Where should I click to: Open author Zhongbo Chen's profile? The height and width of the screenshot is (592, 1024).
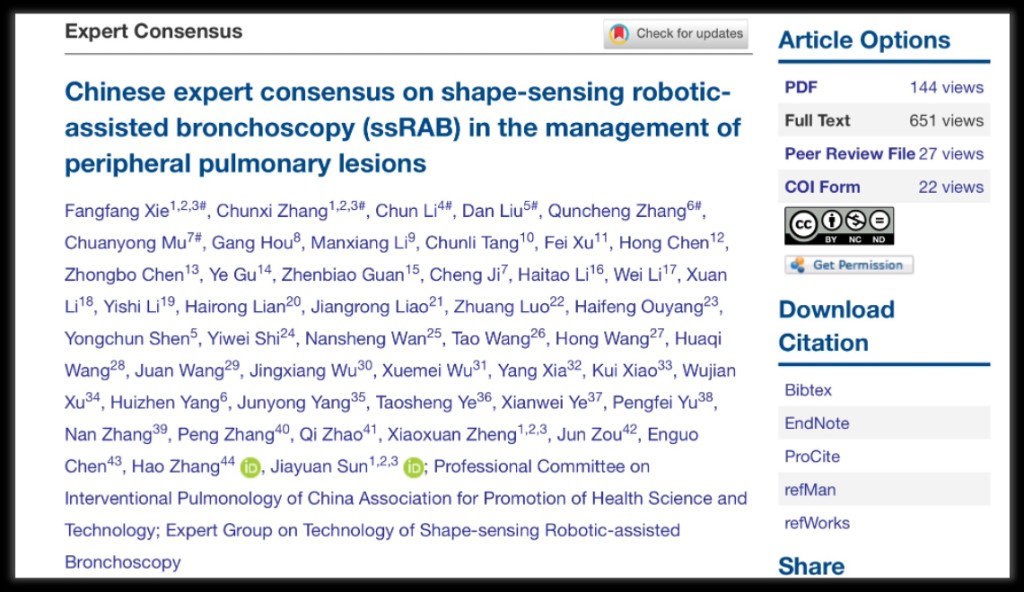(124, 275)
